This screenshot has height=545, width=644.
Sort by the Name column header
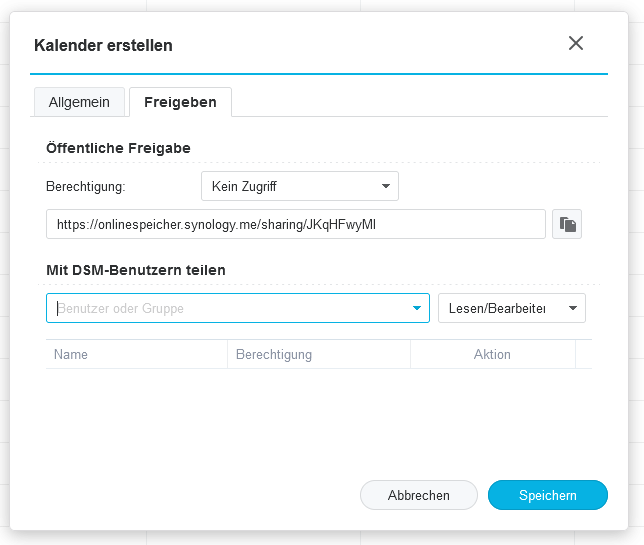[137, 354]
